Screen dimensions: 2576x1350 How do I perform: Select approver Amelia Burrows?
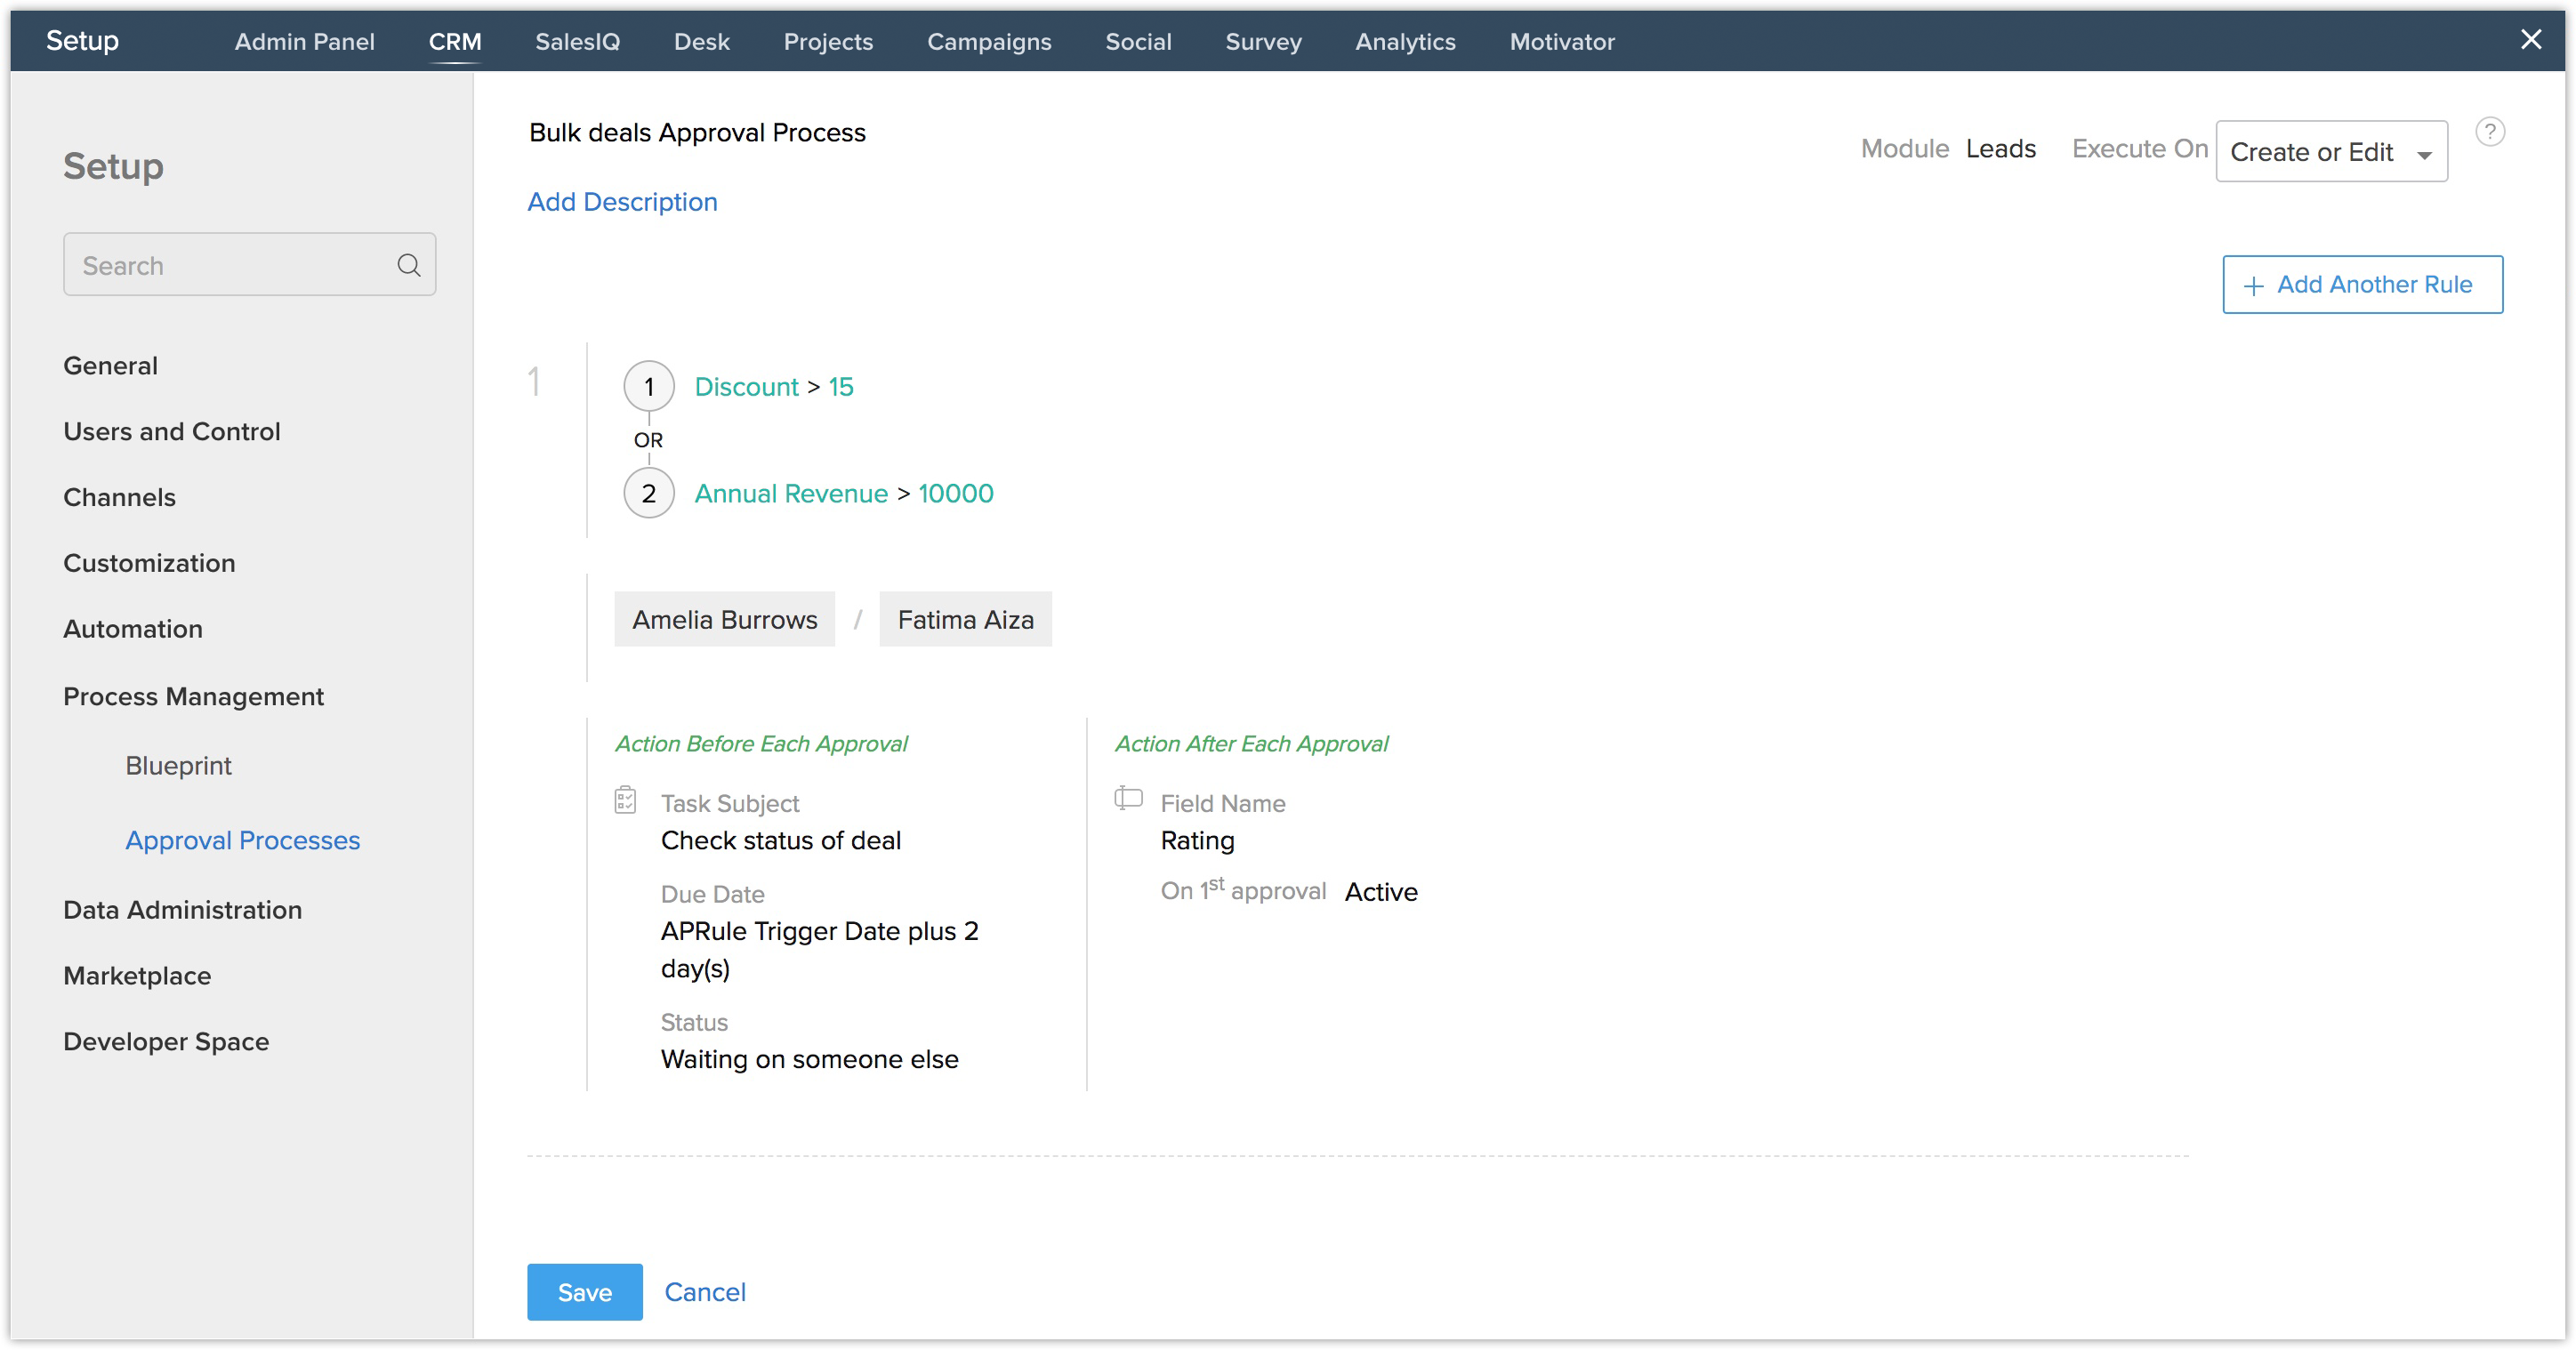724,619
